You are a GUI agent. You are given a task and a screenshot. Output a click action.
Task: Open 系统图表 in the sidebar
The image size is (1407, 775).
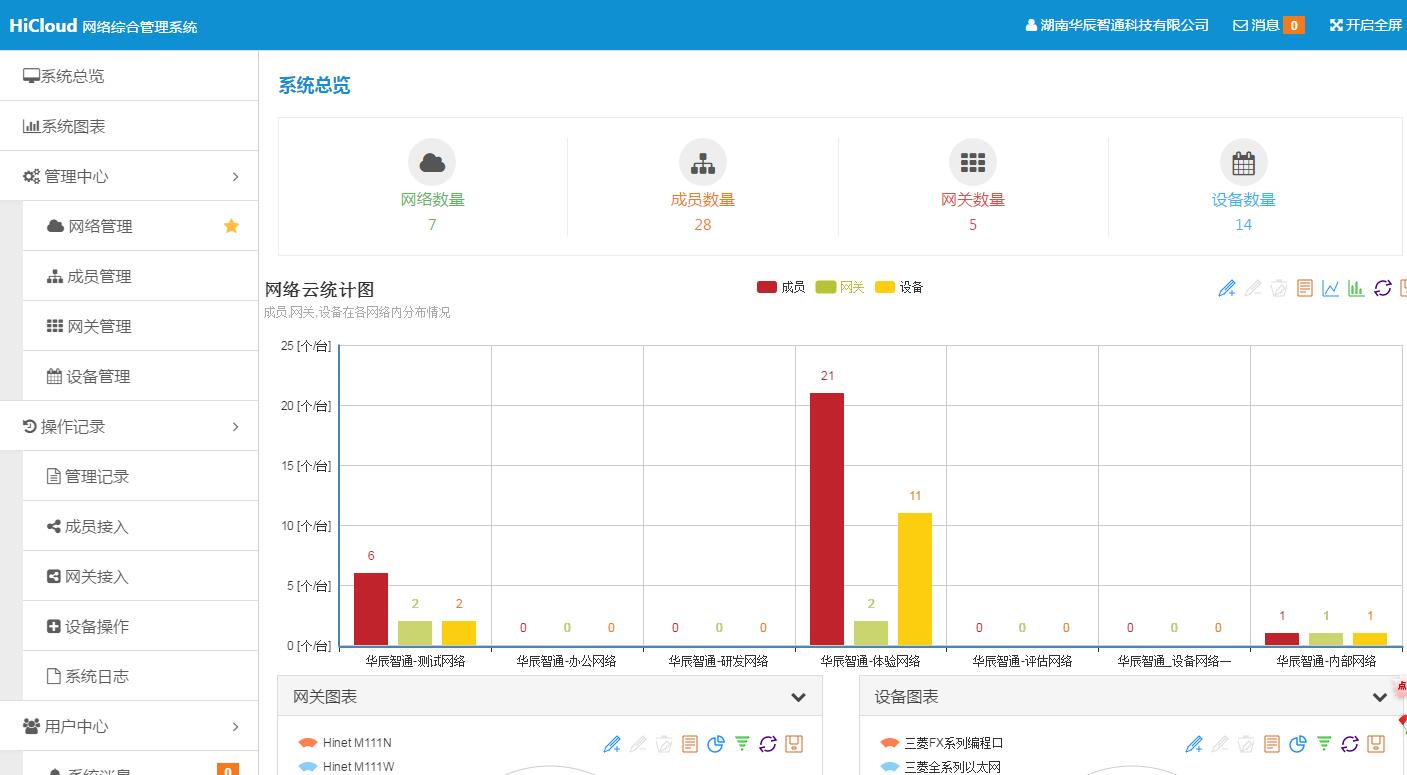coord(72,126)
